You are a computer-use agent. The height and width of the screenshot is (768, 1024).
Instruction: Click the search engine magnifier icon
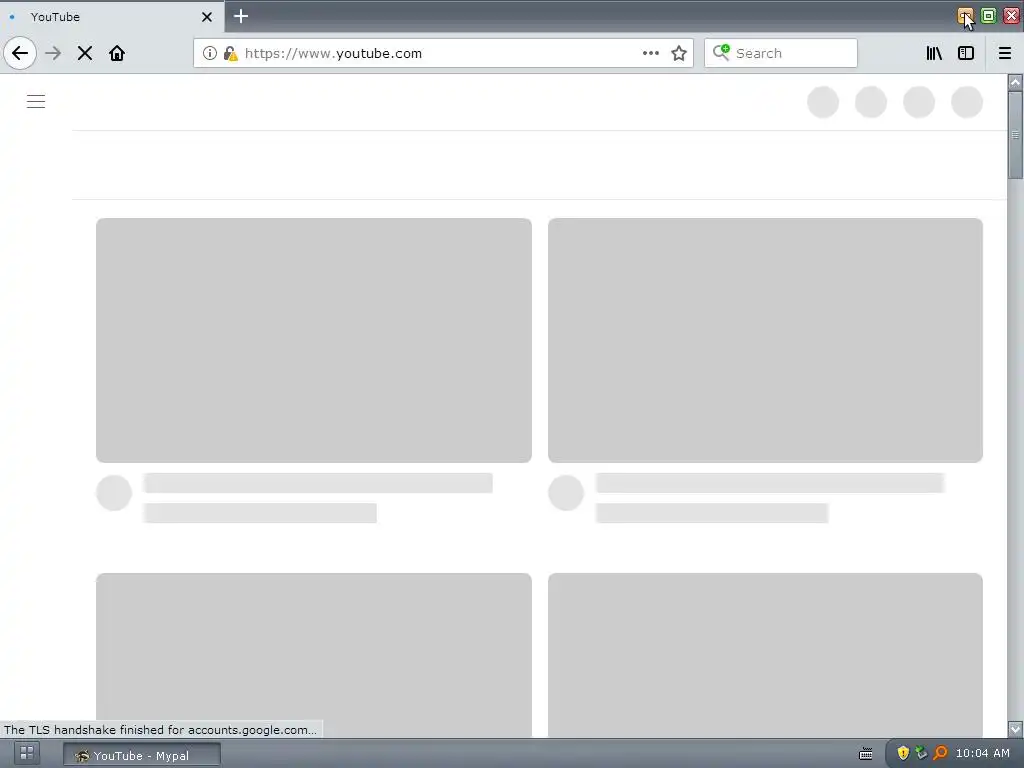coord(721,52)
